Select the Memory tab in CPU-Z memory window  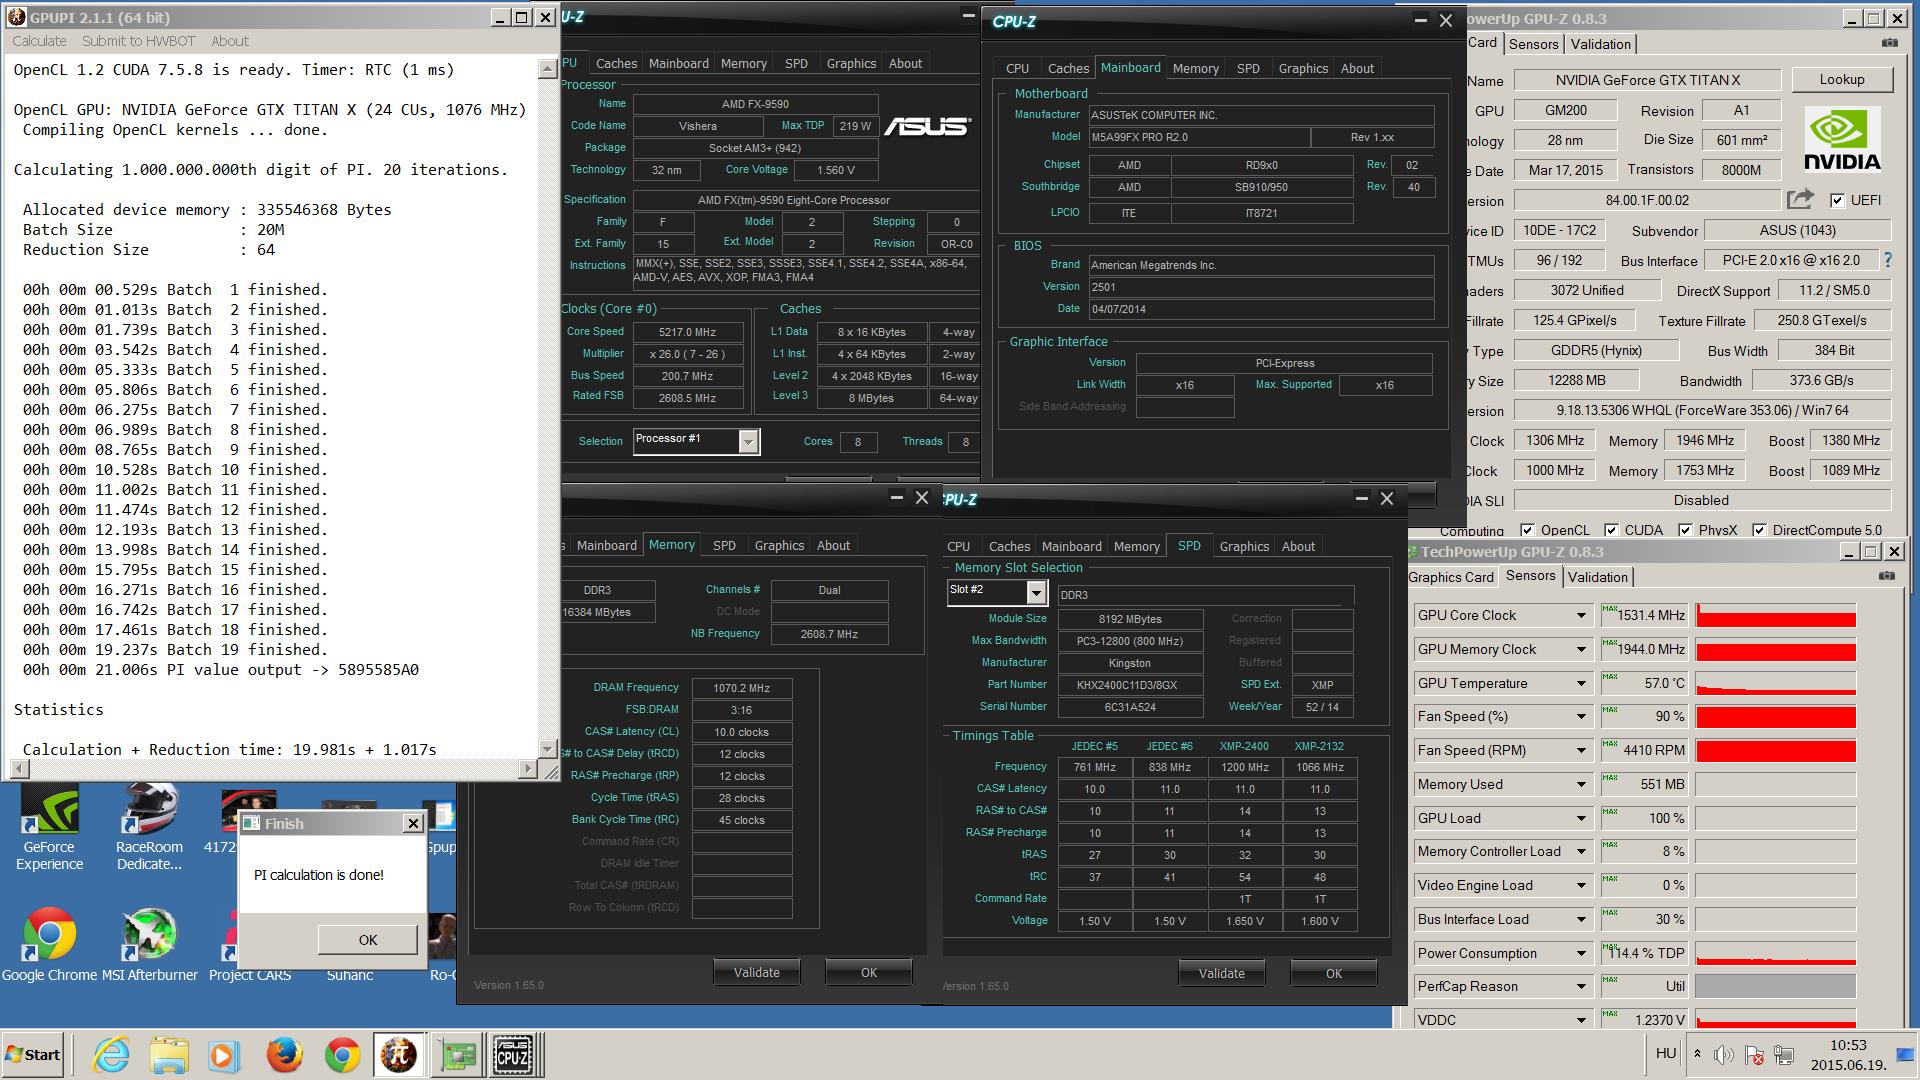671,544
